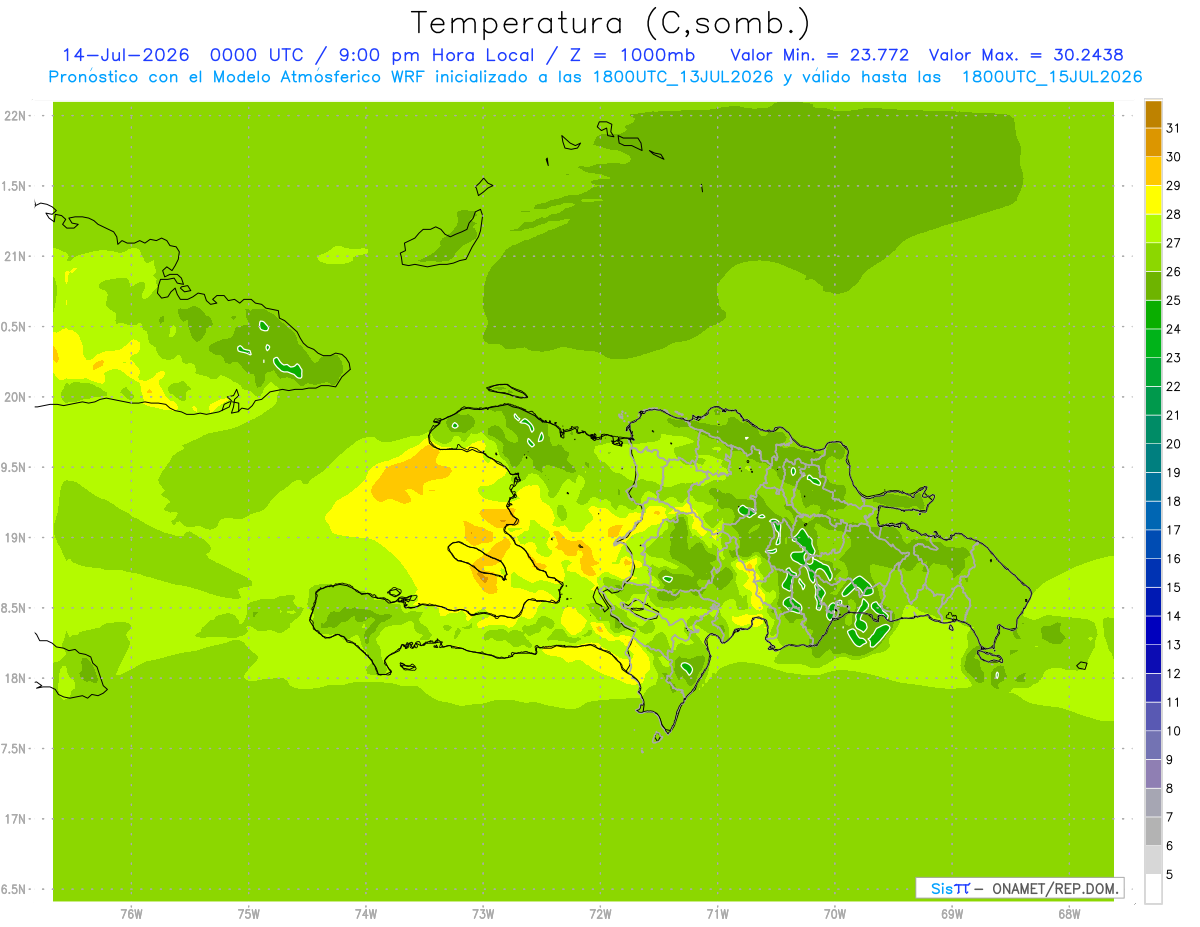Click legend value 17
1200x927 pixels.
[x=1173, y=530]
